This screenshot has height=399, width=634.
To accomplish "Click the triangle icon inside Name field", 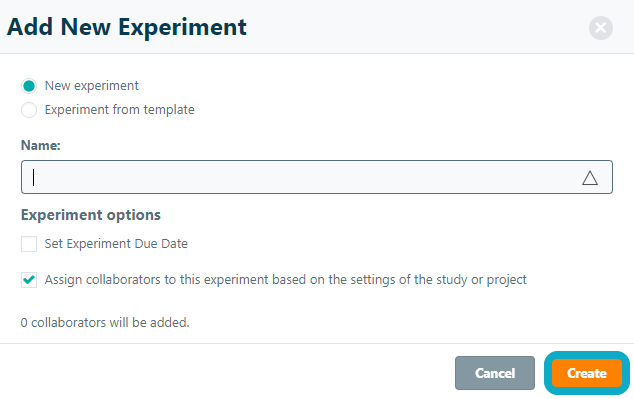I will 590,177.
